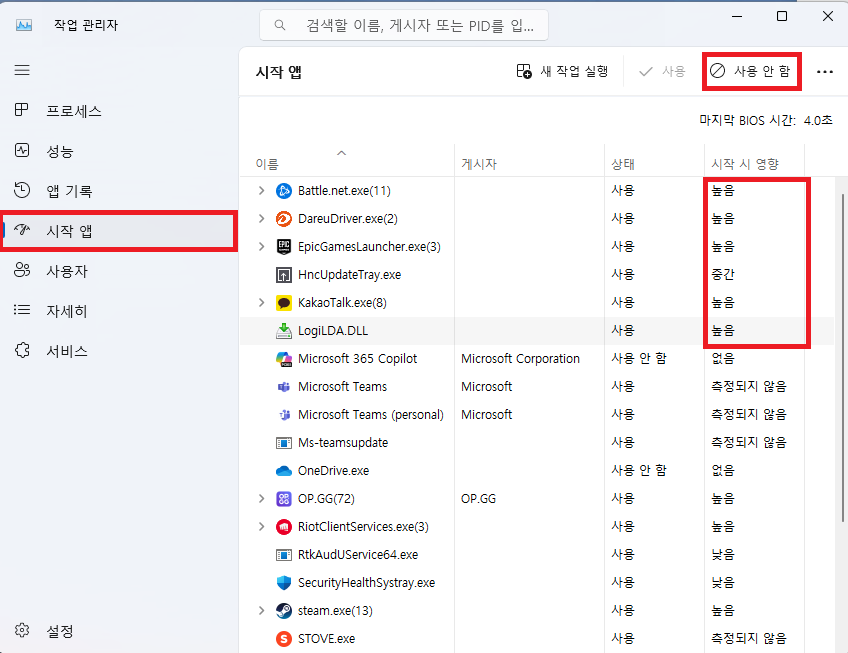Screen dimensions: 848x653
Task: Select the Ms-teamsupdate entry
Action: 343,443
